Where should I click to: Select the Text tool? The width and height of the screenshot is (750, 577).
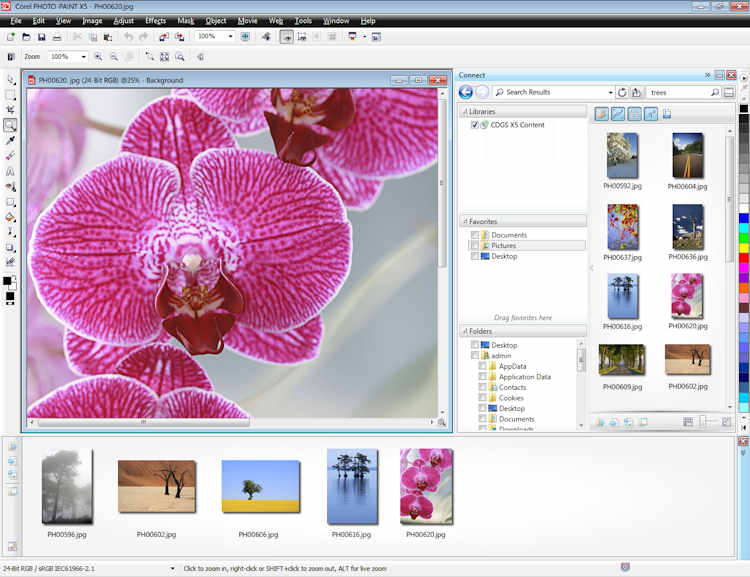[x=10, y=171]
